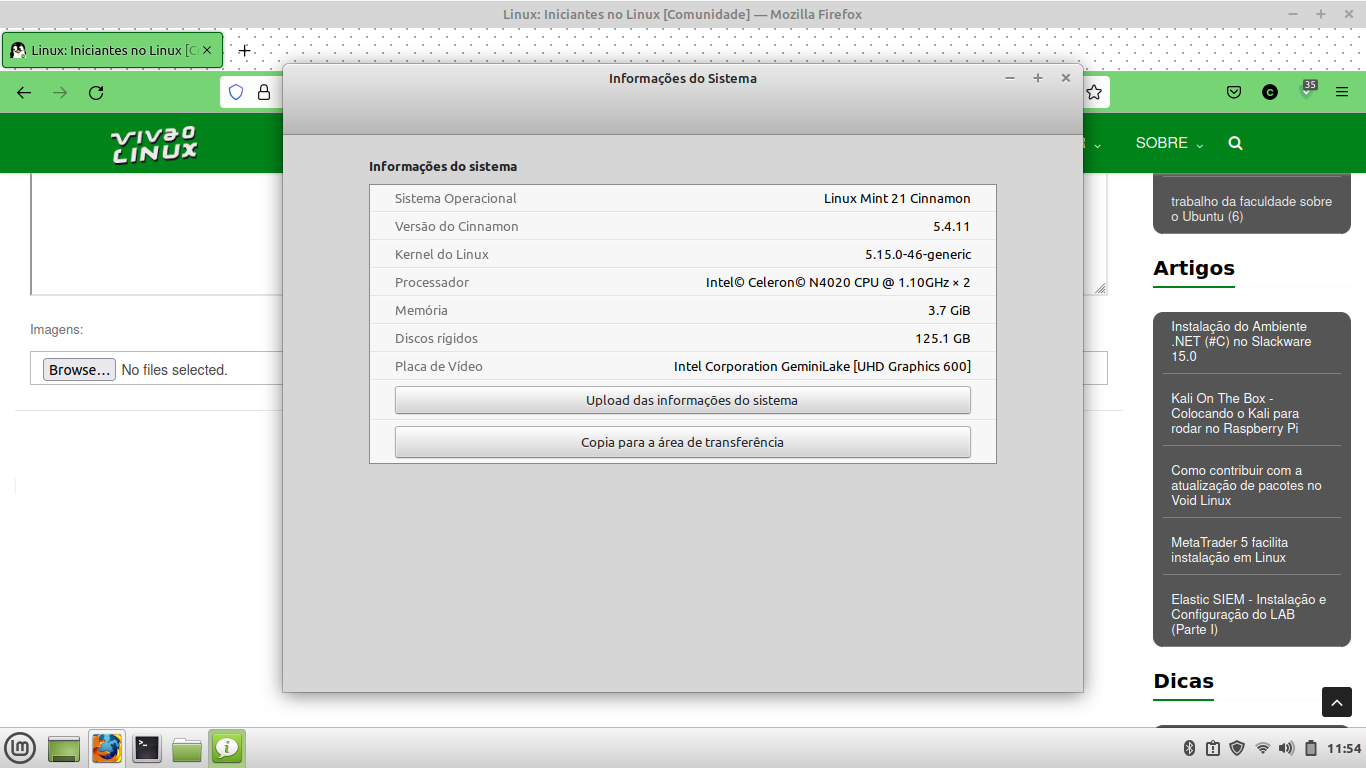The height and width of the screenshot is (768, 1366).
Task: Click the show desktop panel icon
Action: click(64, 748)
